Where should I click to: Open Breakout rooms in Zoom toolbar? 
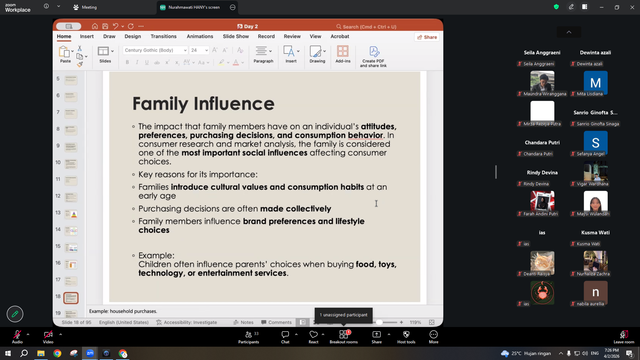343,337
